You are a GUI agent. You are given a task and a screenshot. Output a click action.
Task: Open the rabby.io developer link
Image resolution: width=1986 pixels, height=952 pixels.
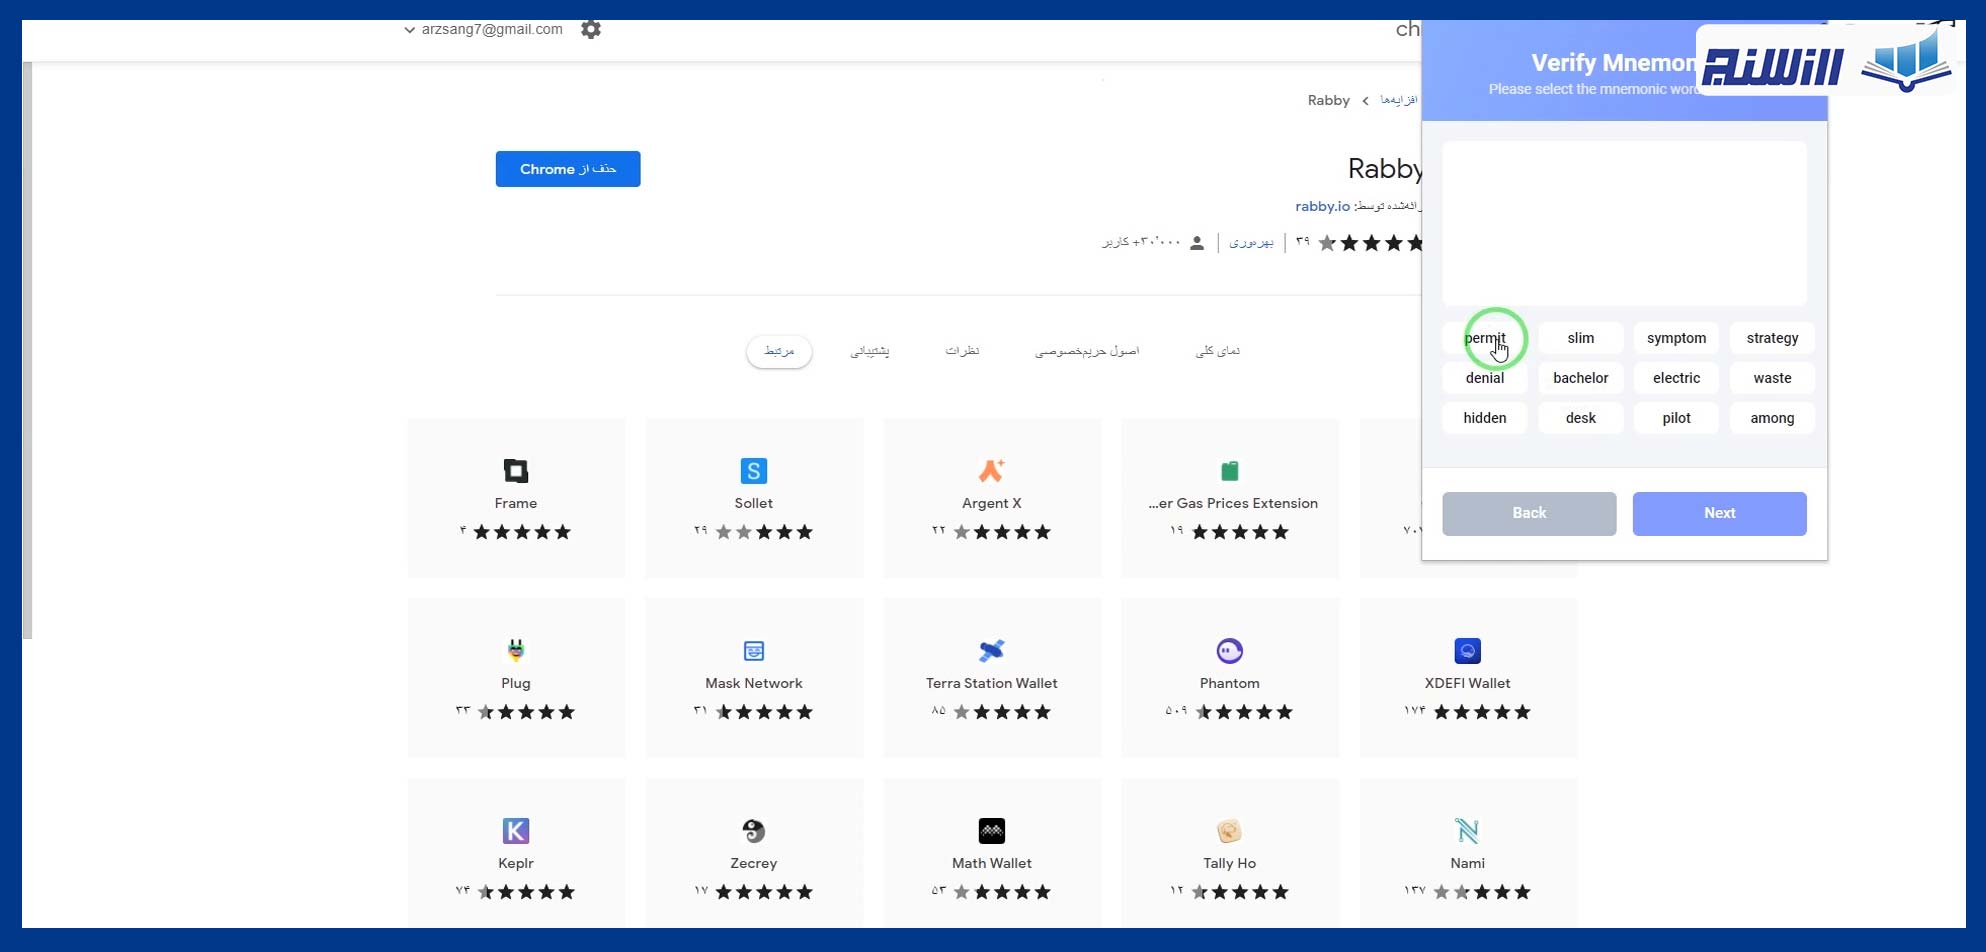pyautogui.click(x=1322, y=206)
